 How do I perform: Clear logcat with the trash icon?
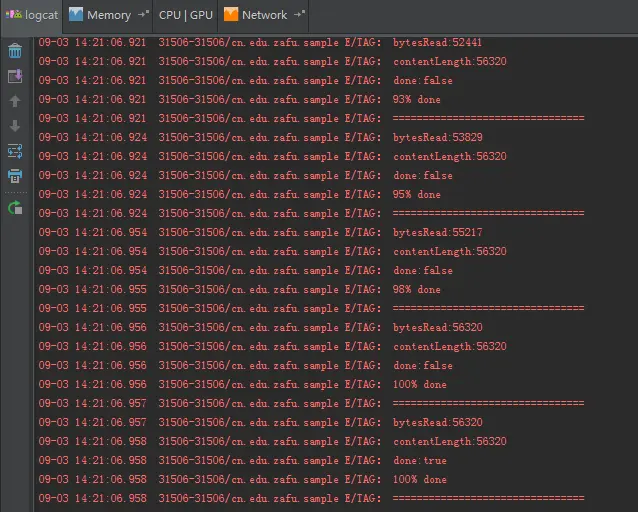coord(15,51)
